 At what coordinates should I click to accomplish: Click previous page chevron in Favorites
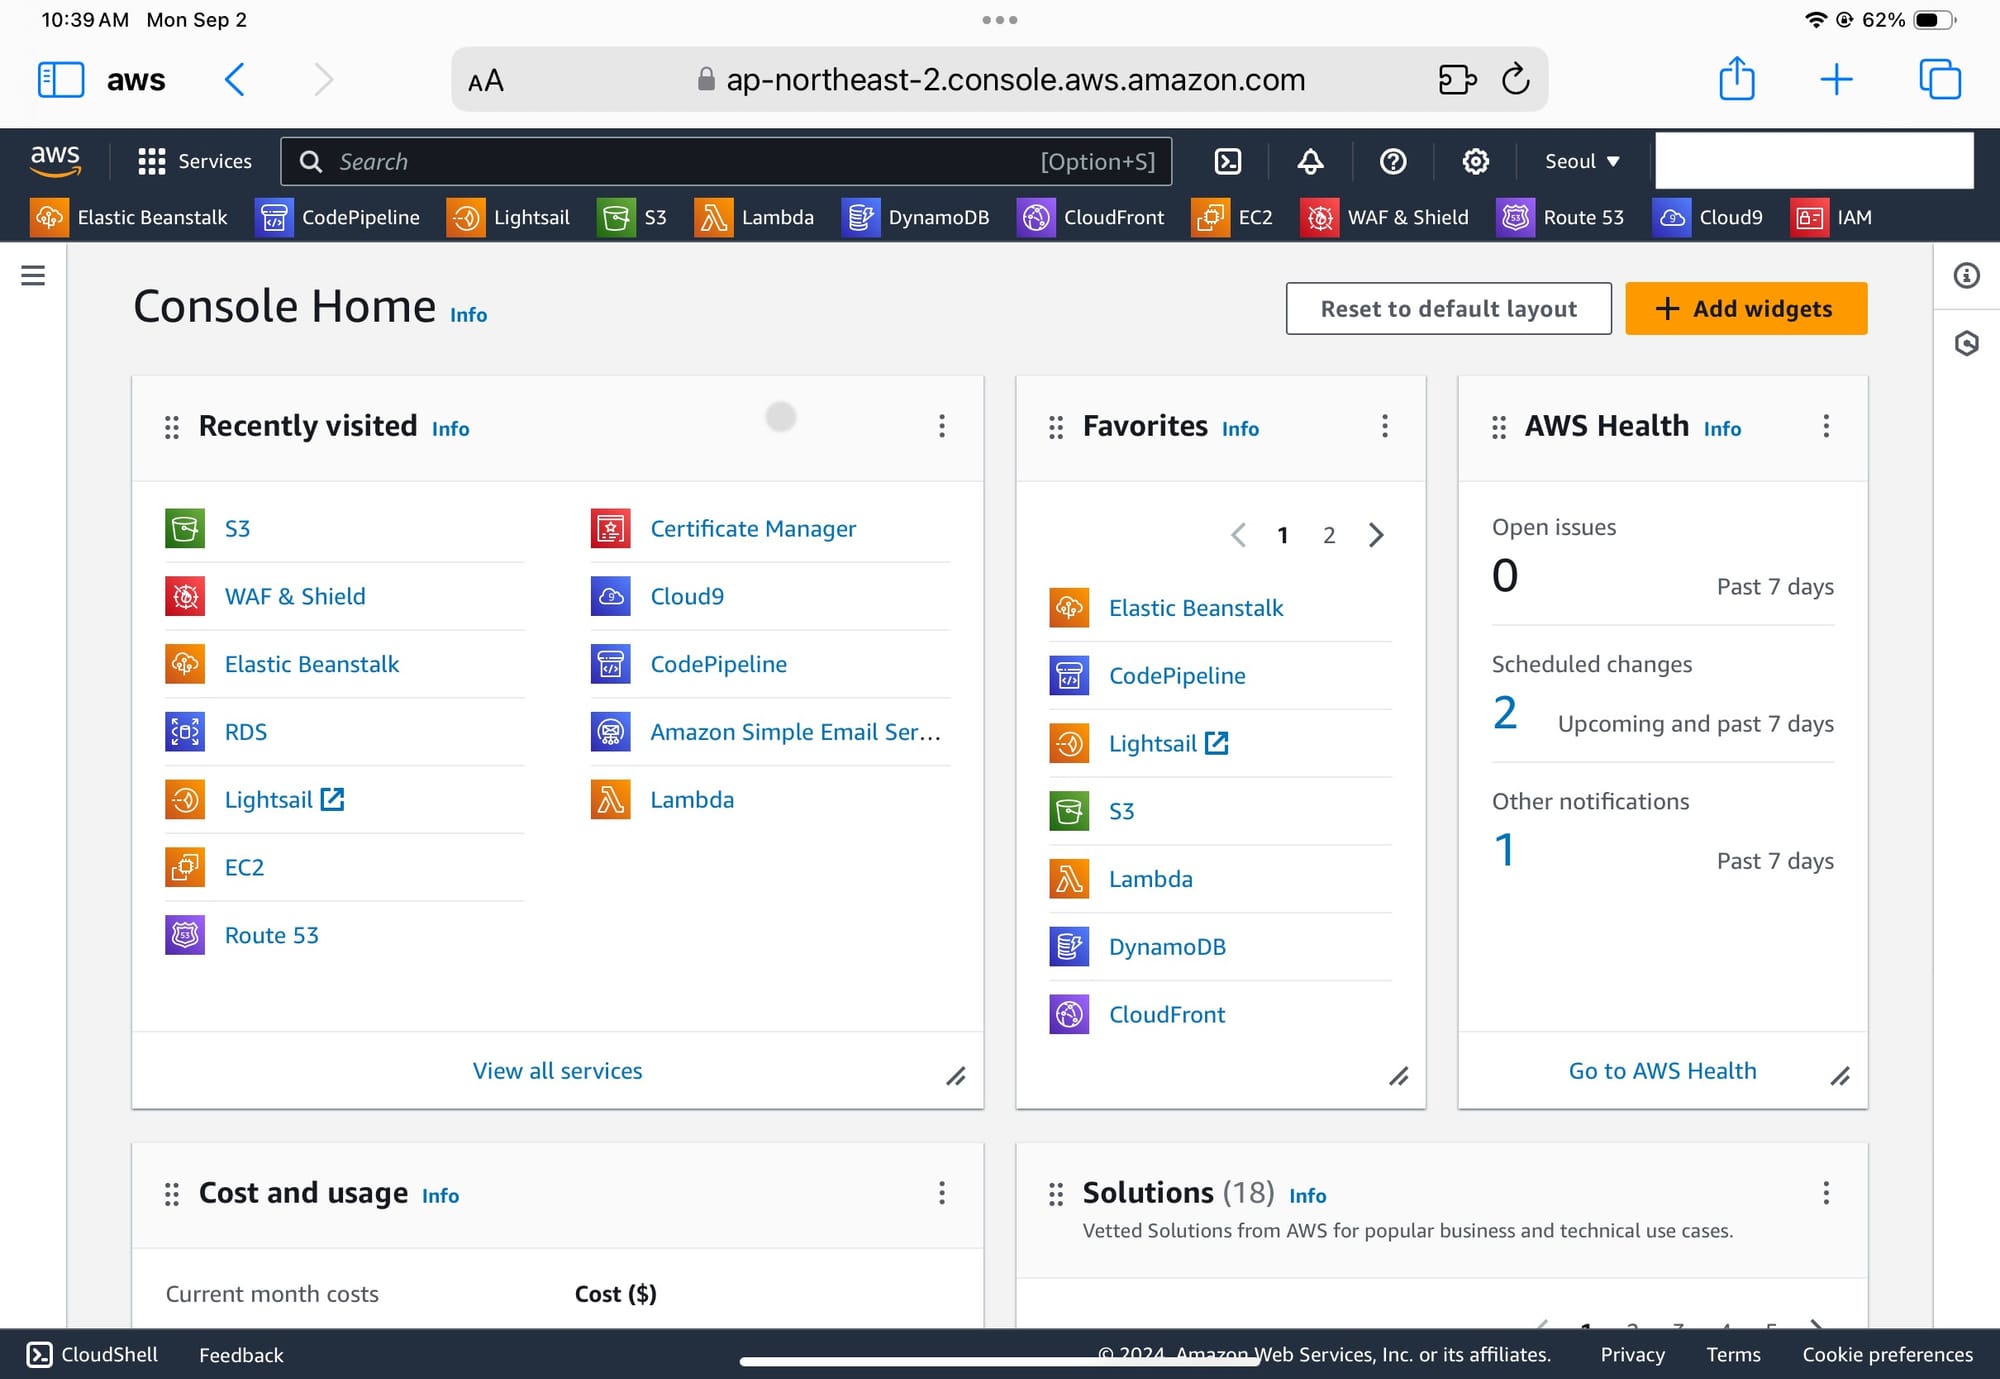tap(1238, 535)
